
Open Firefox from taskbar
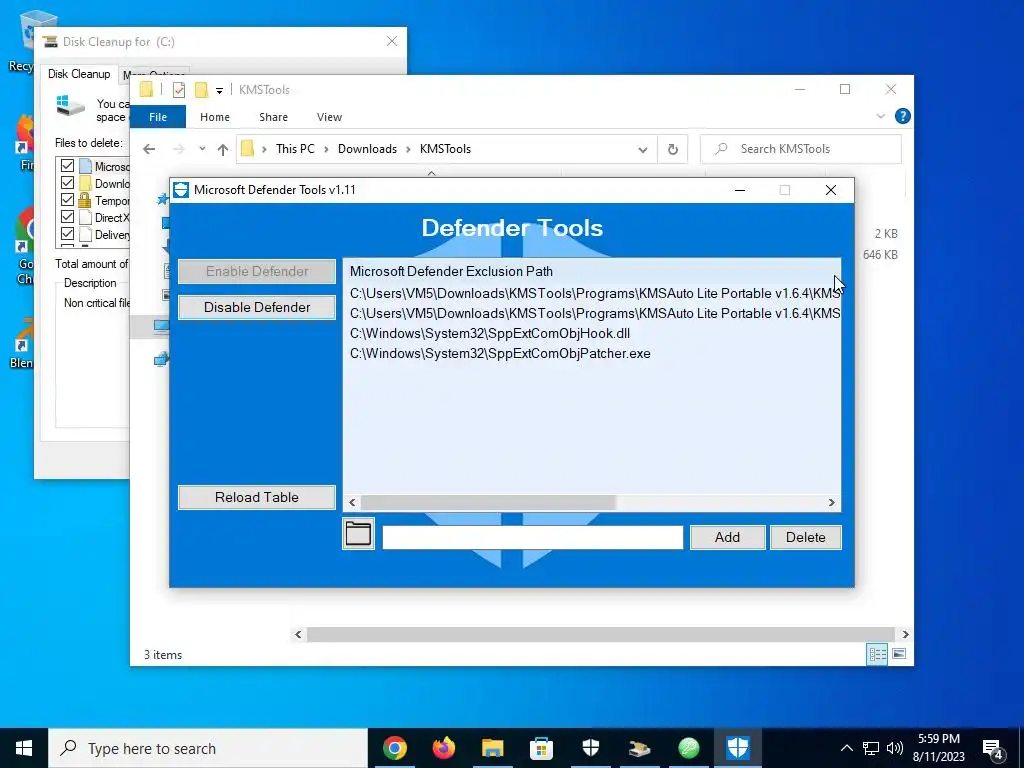443,748
